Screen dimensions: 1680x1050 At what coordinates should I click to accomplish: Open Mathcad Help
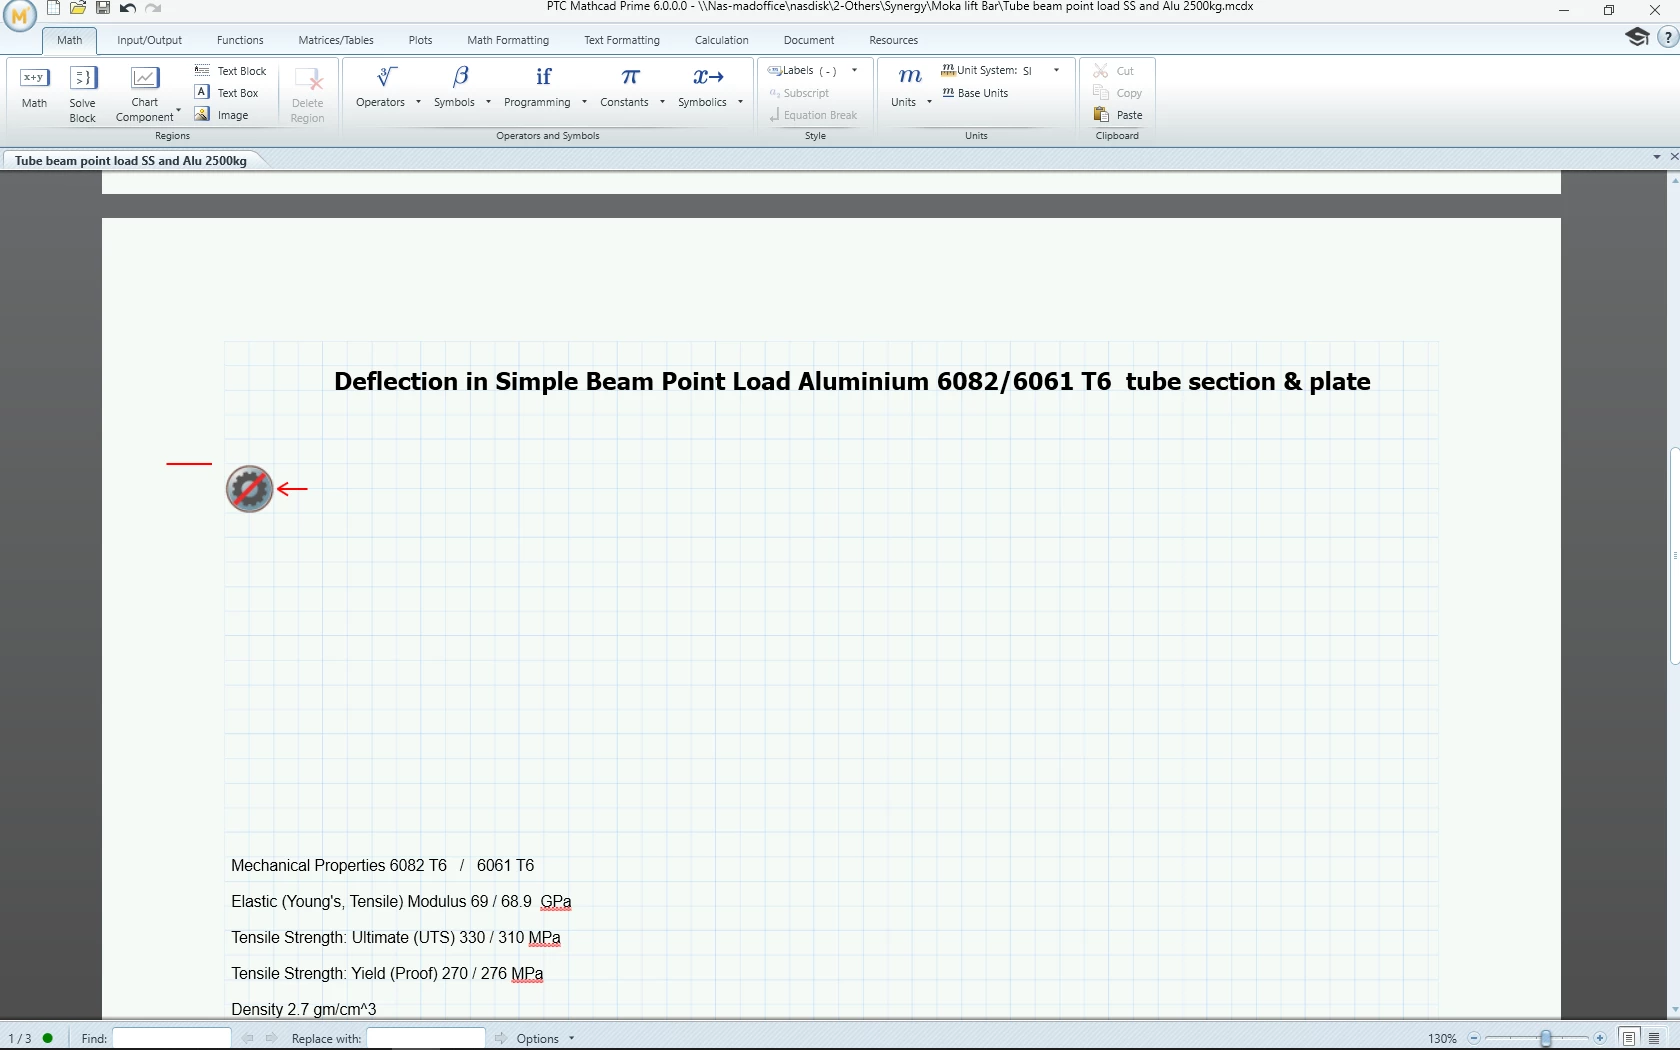tap(1668, 37)
